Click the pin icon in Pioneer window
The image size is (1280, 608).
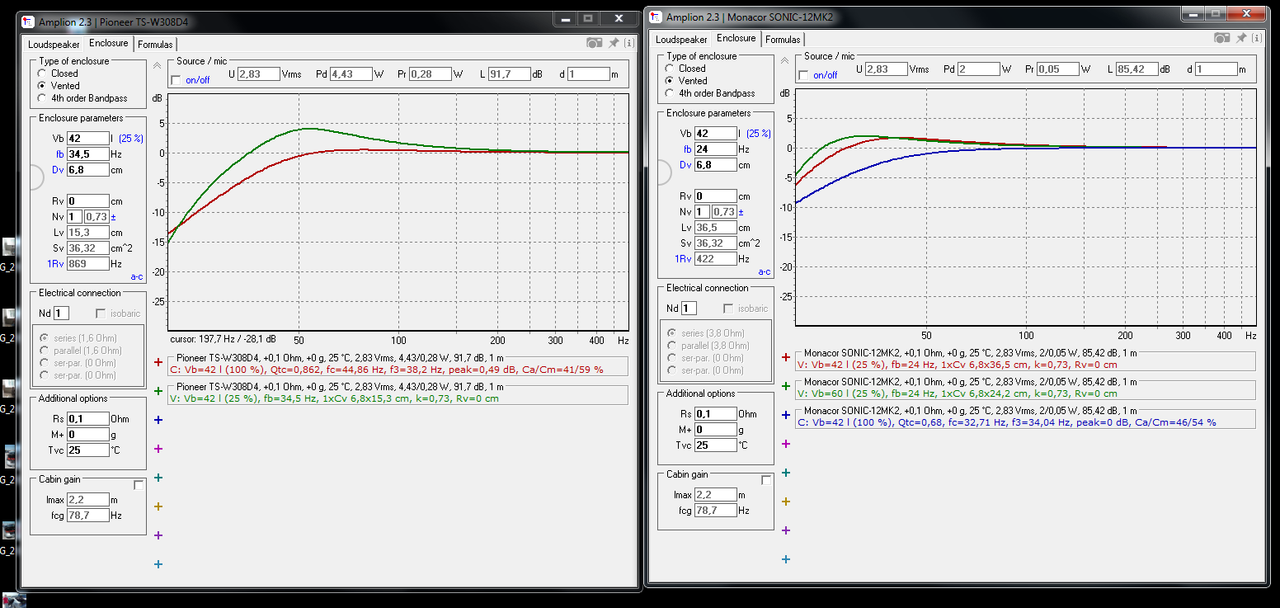click(612, 42)
